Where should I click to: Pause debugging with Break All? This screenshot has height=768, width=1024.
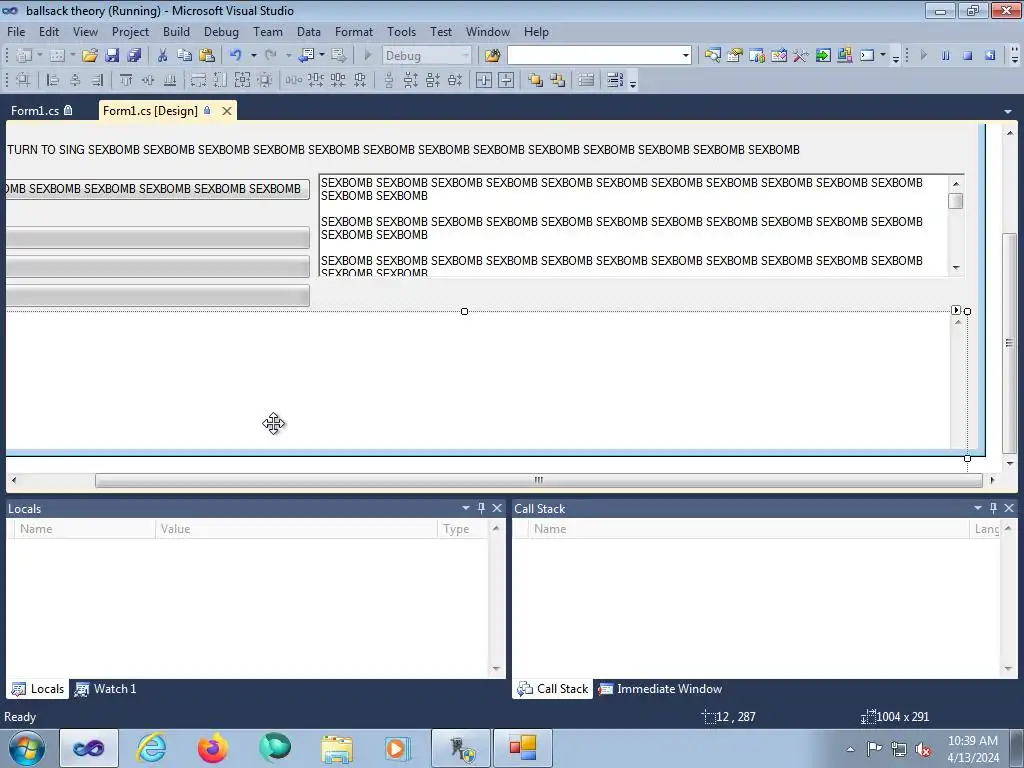[x=946, y=56]
